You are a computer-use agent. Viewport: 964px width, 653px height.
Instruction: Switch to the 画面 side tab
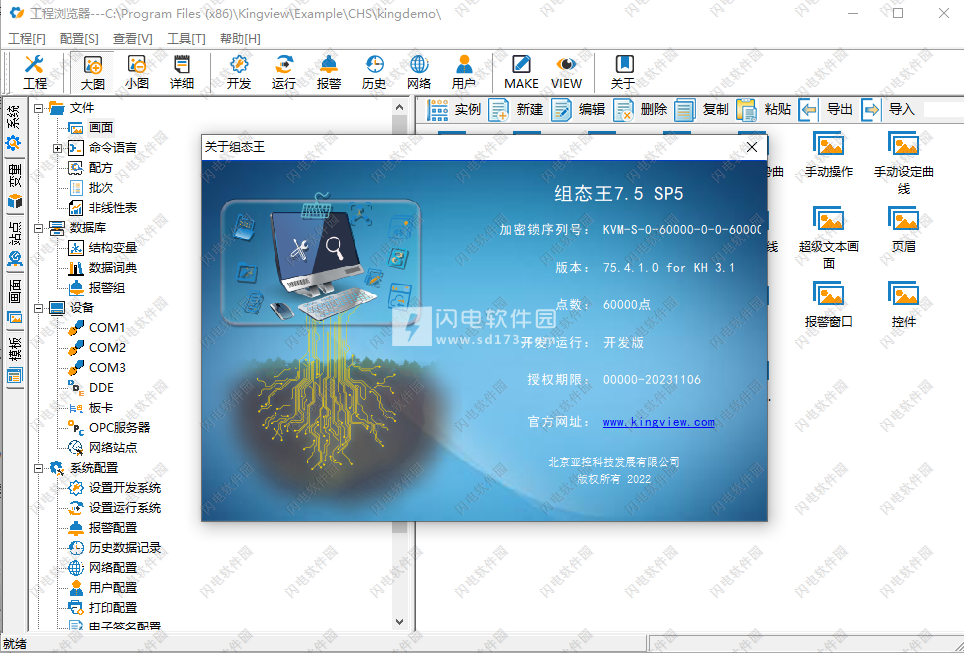pyautogui.click(x=14, y=301)
